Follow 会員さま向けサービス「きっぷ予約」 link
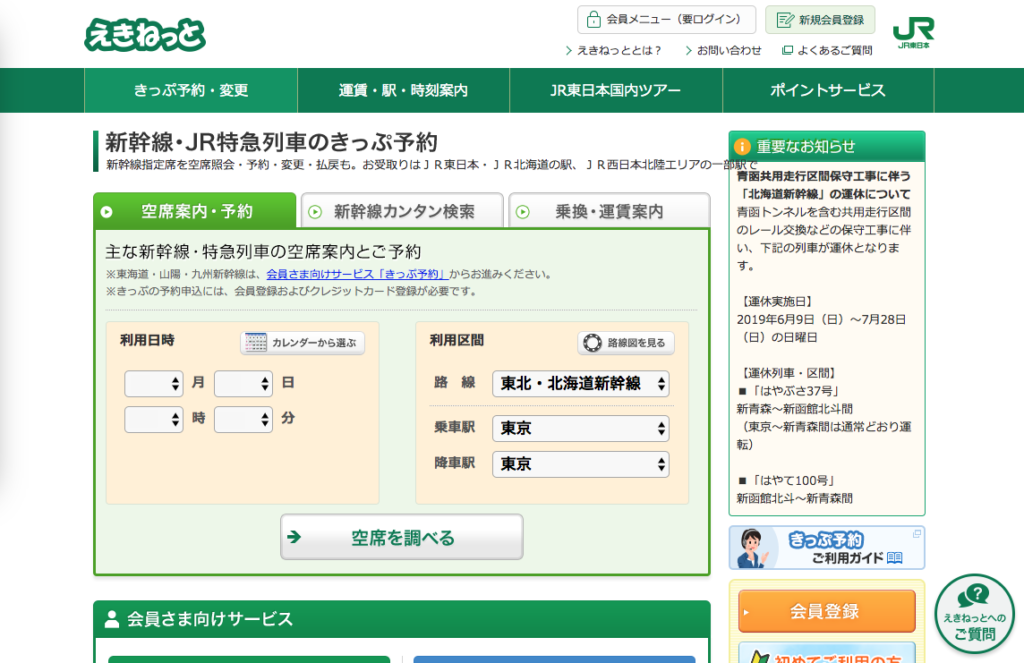The width and height of the screenshot is (1024, 663). tap(356, 274)
